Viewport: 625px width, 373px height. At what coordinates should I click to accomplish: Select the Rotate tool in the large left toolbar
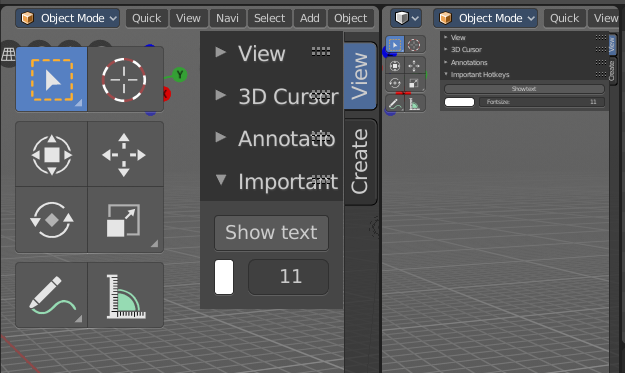[x=51, y=220]
